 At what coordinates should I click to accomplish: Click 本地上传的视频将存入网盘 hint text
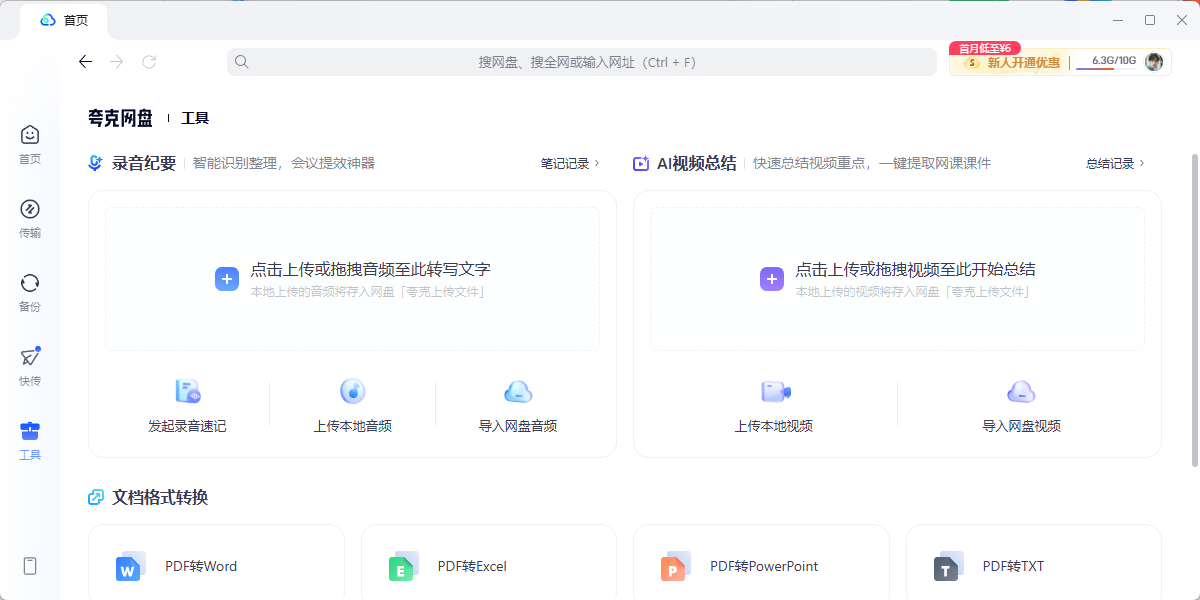[x=912, y=292]
